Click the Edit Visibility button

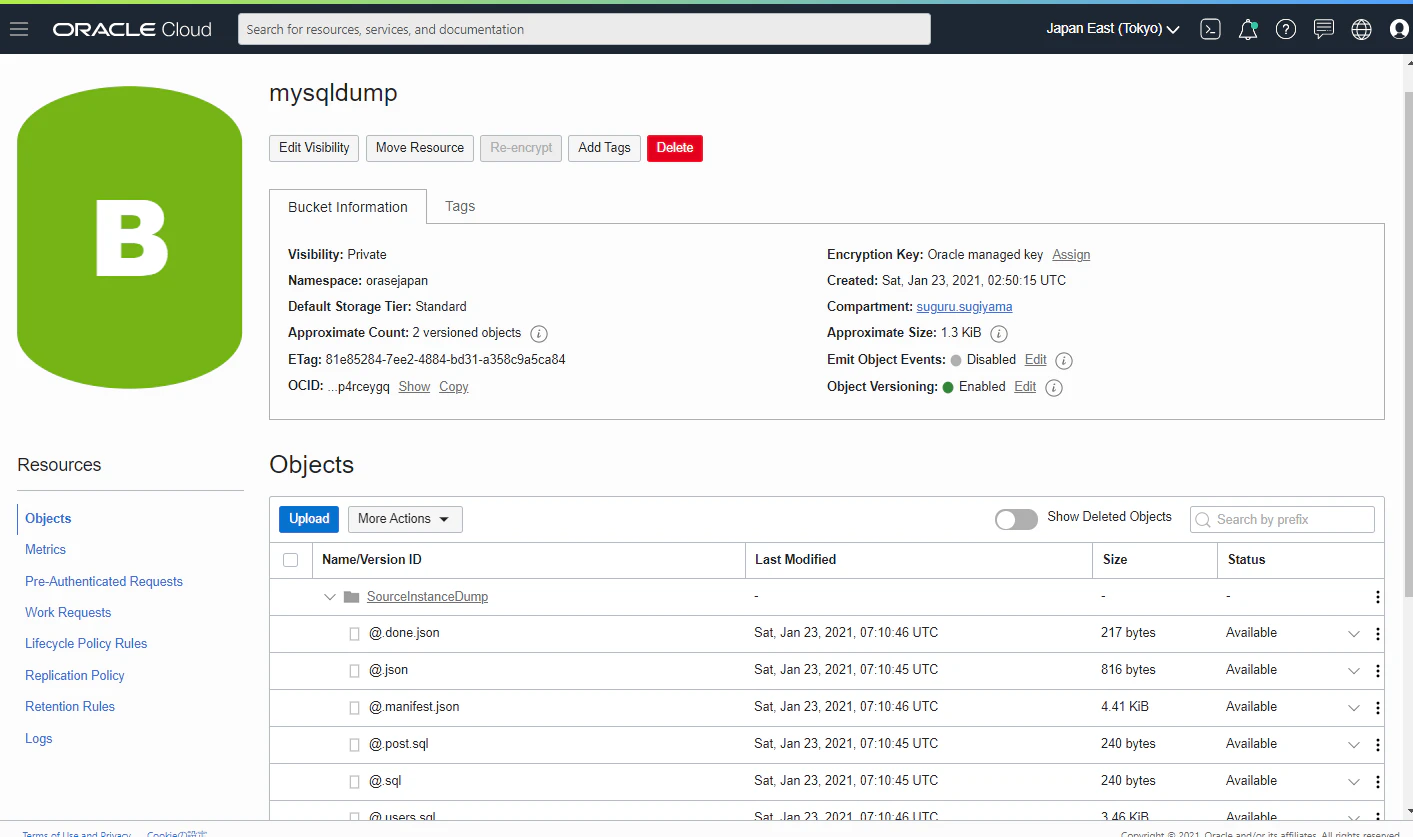314,148
